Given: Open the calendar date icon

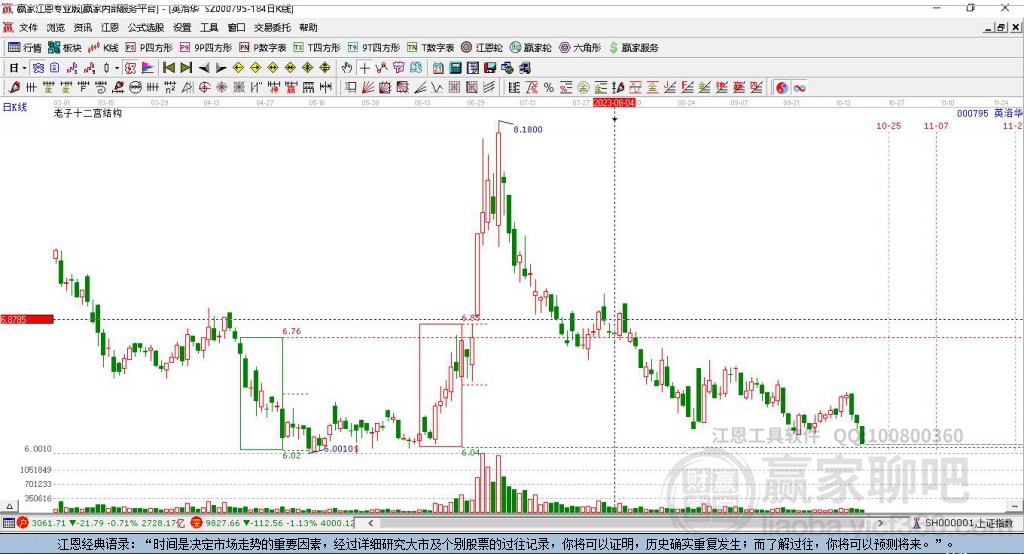Looking at the screenshot, I should click(438, 68).
